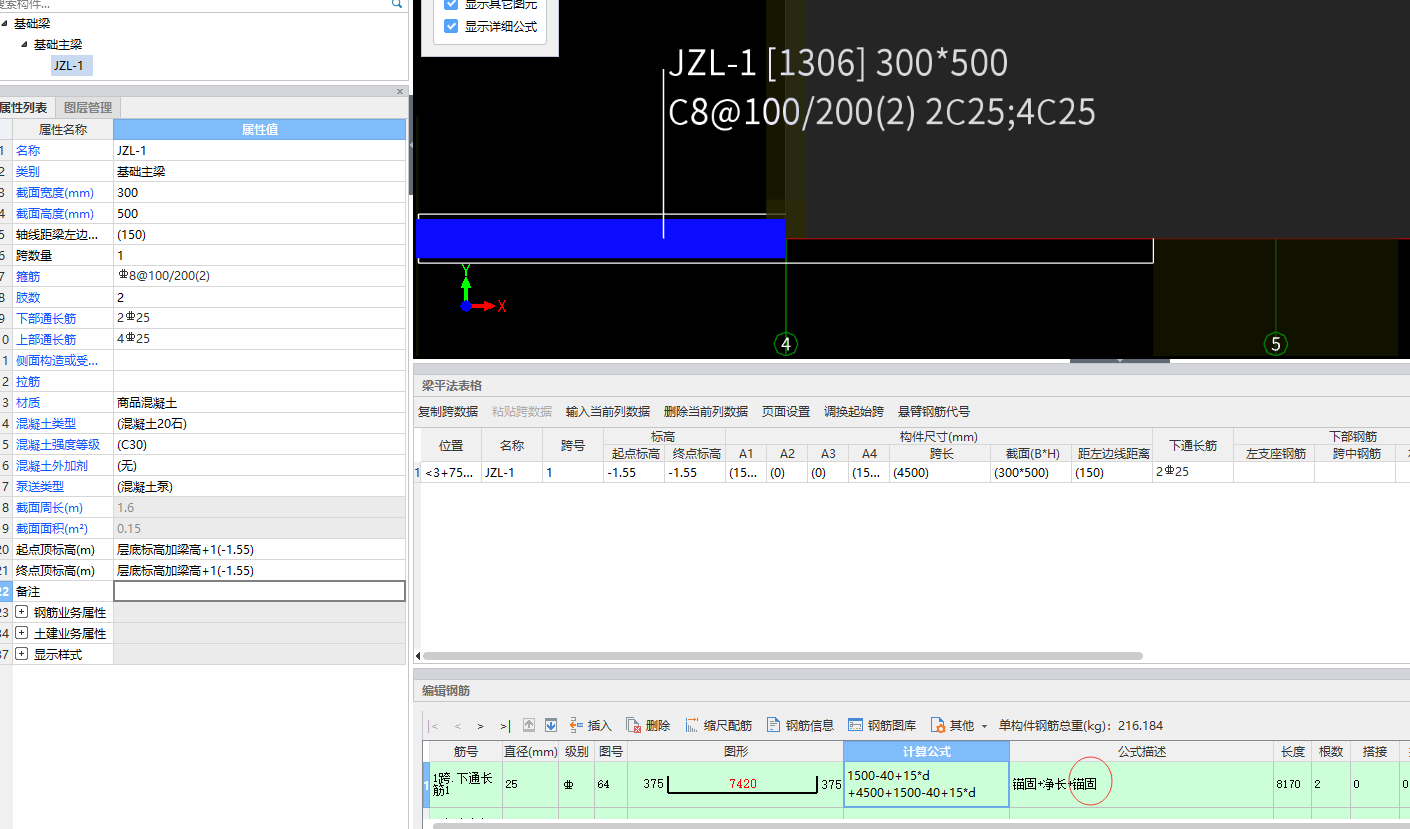Click 缩尺配筋 toolbar button
1410x829 pixels.
tap(718, 726)
